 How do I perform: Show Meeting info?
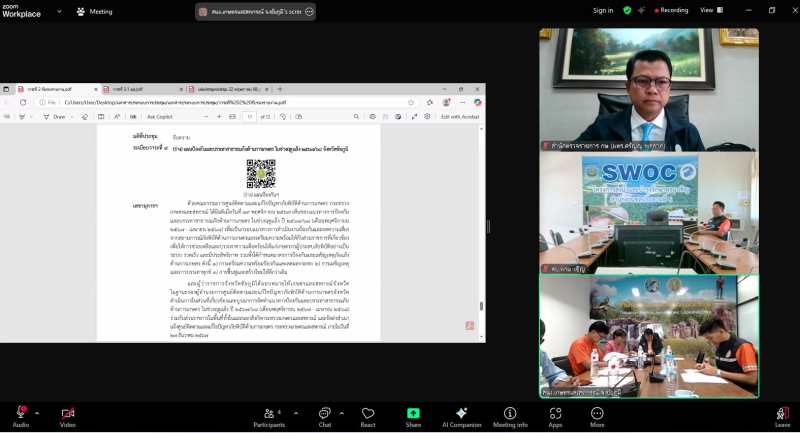pos(510,416)
